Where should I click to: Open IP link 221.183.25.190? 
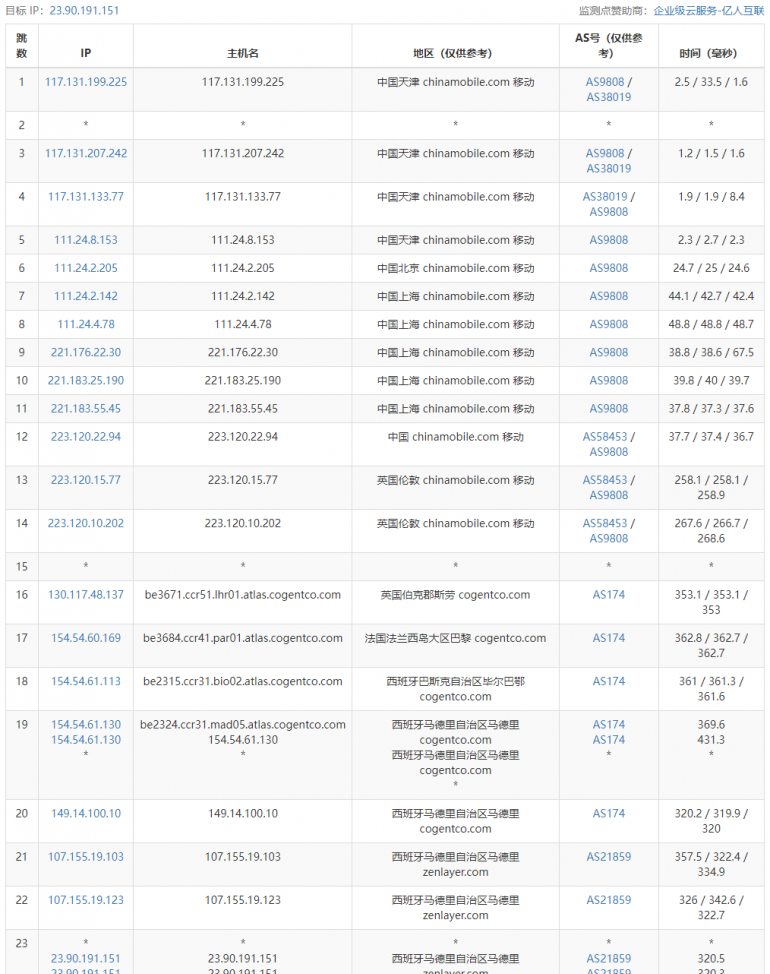86,380
